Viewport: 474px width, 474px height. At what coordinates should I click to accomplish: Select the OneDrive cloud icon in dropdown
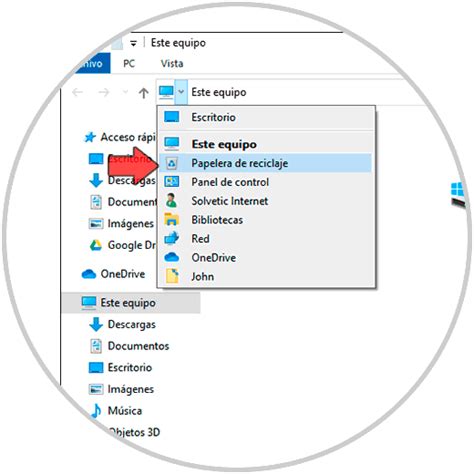click(x=171, y=257)
